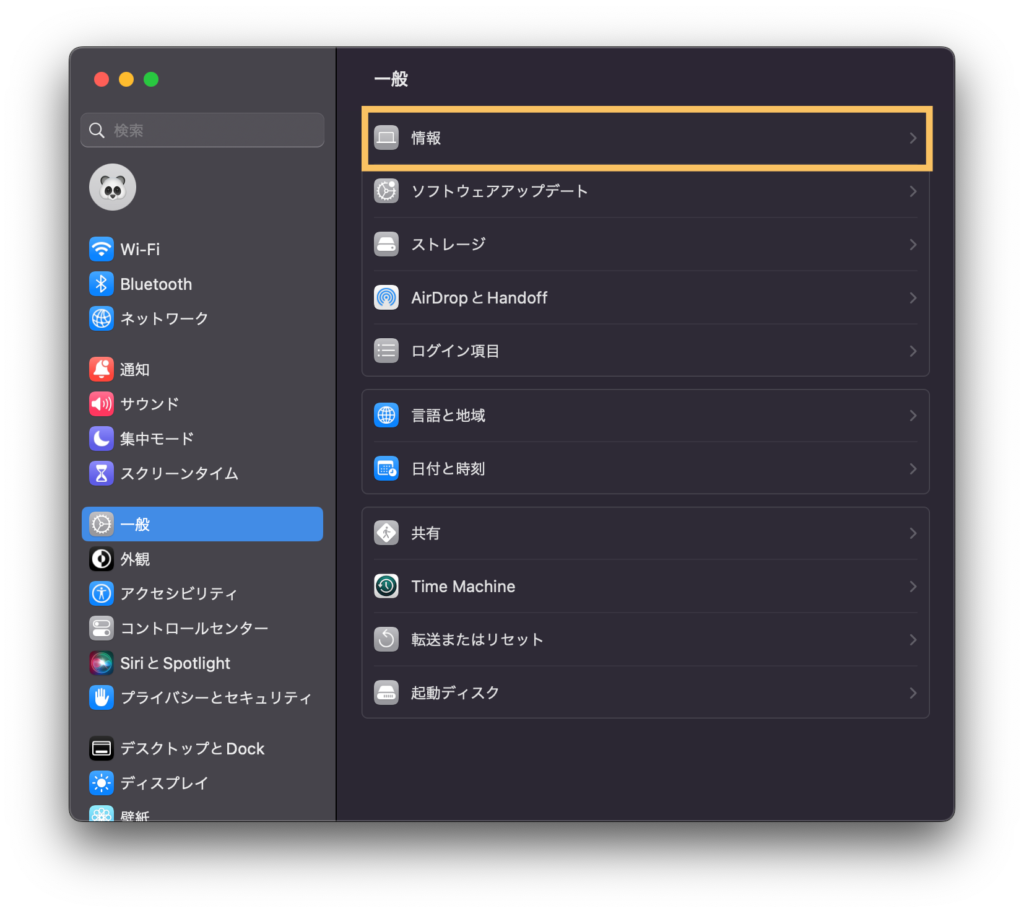This screenshot has height=913, width=1024.
Task: Click the Bluetooth icon in sidebar
Action: point(101,283)
